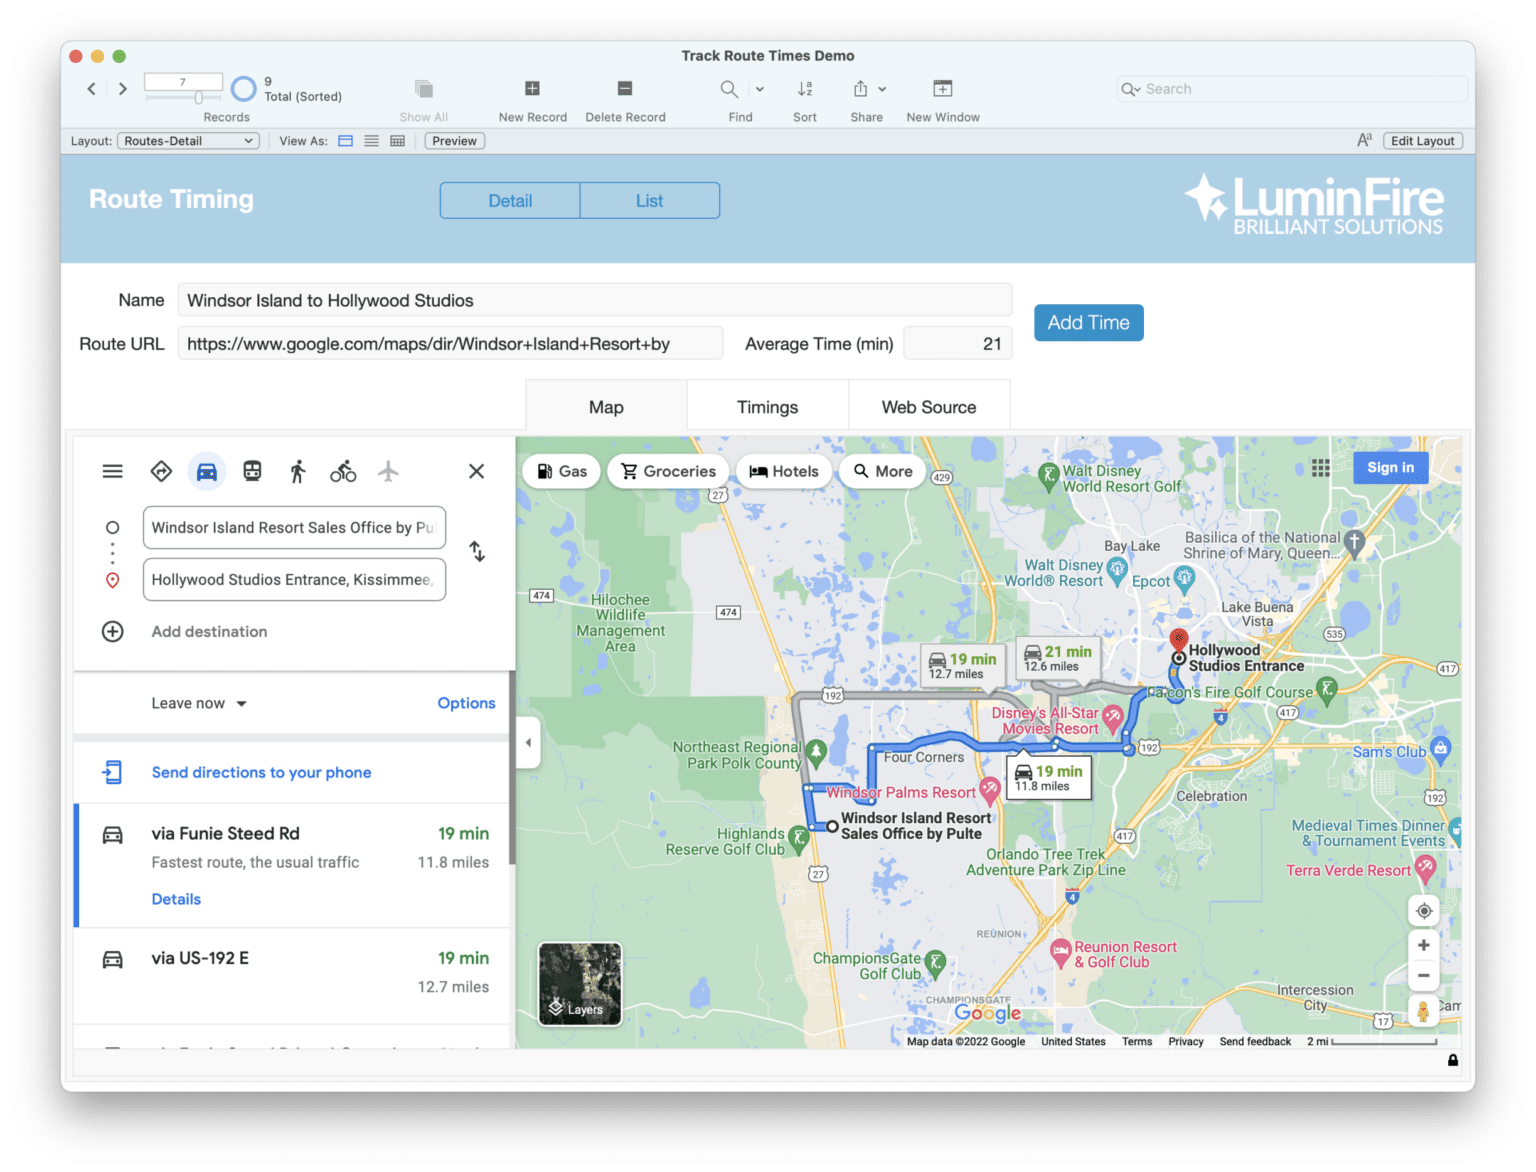
Task: Open the Google Maps hamburger menu
Action: point(112,470)
